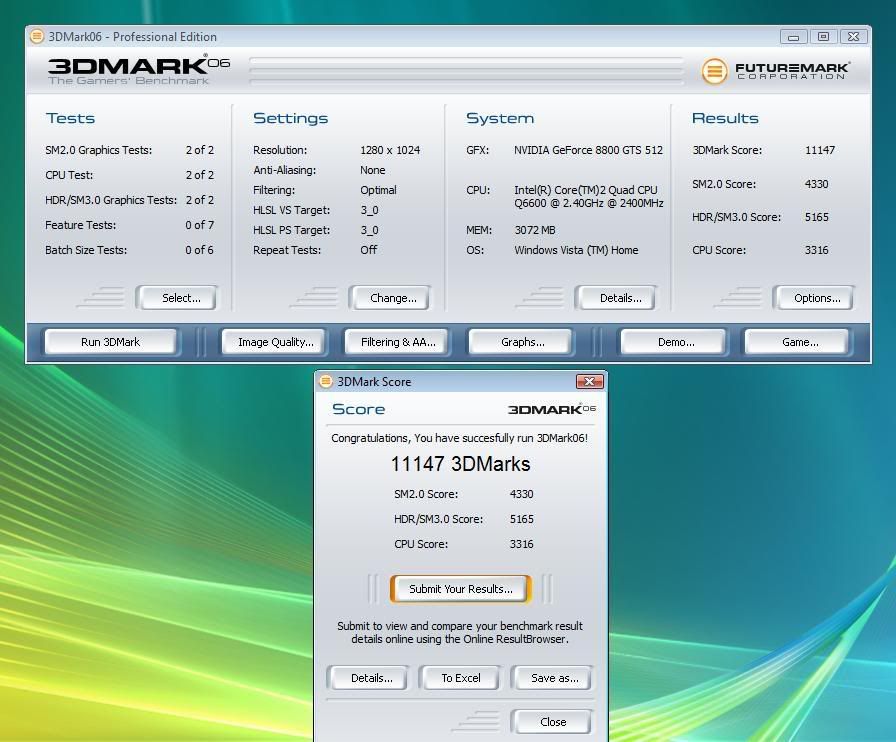
Task: Click the 3DMark06 logo in main header
Action: click(x=139, y=70)
